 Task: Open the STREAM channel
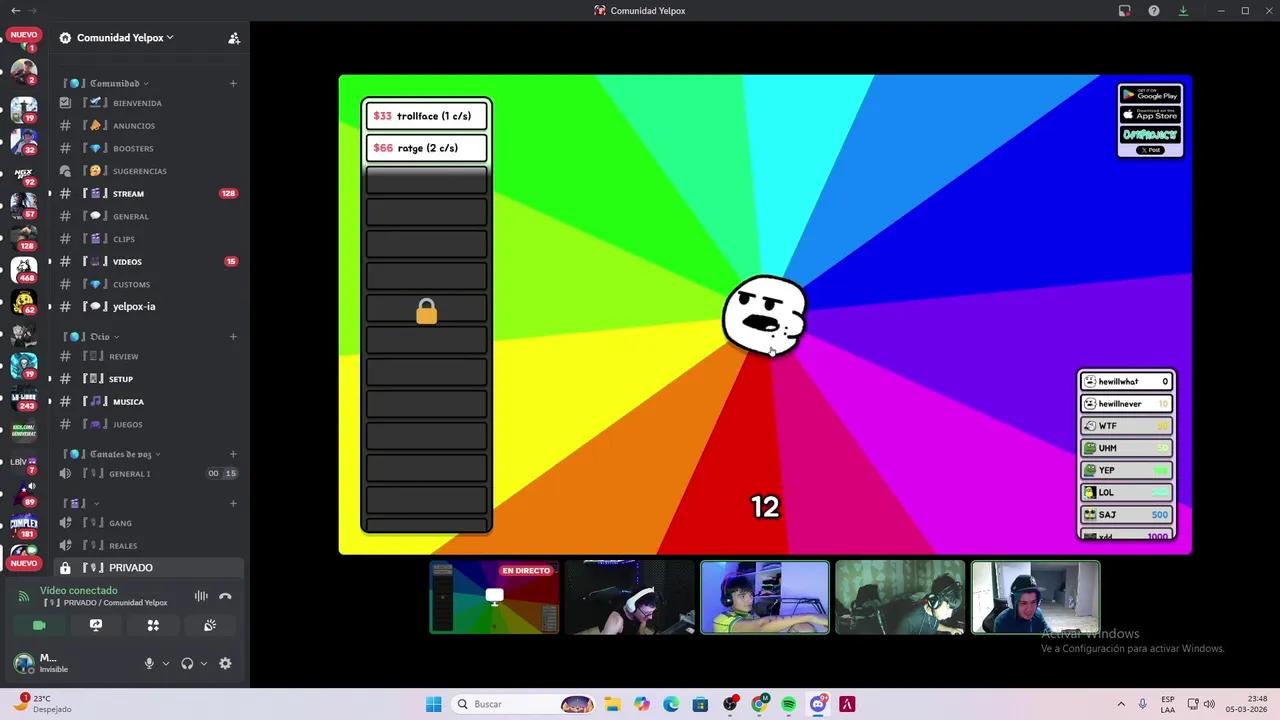point(148,194)
